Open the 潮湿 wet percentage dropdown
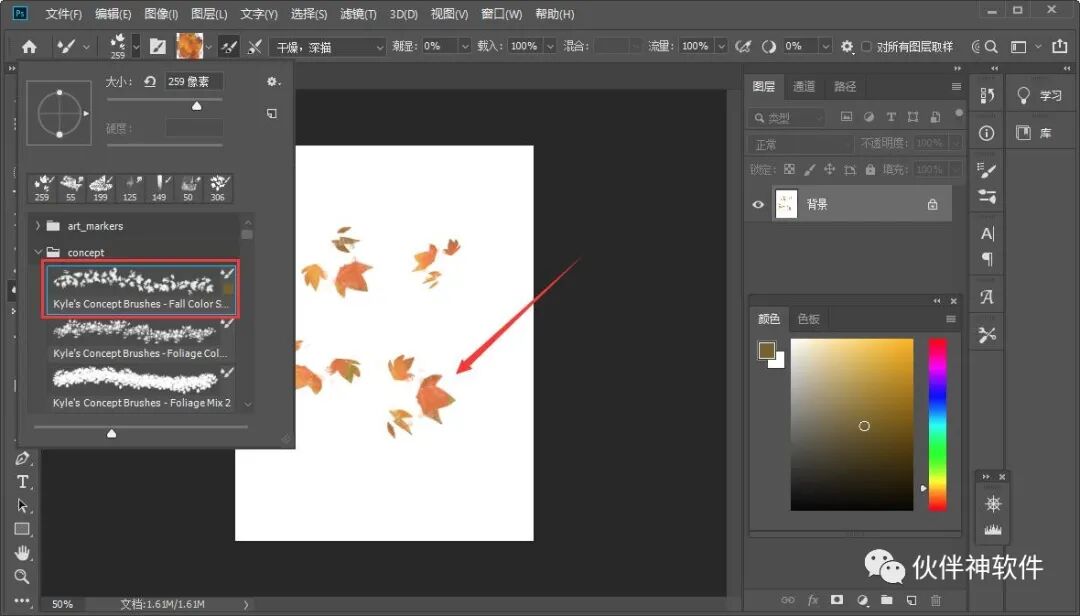Screen dimensions: 1080x616 465,46
